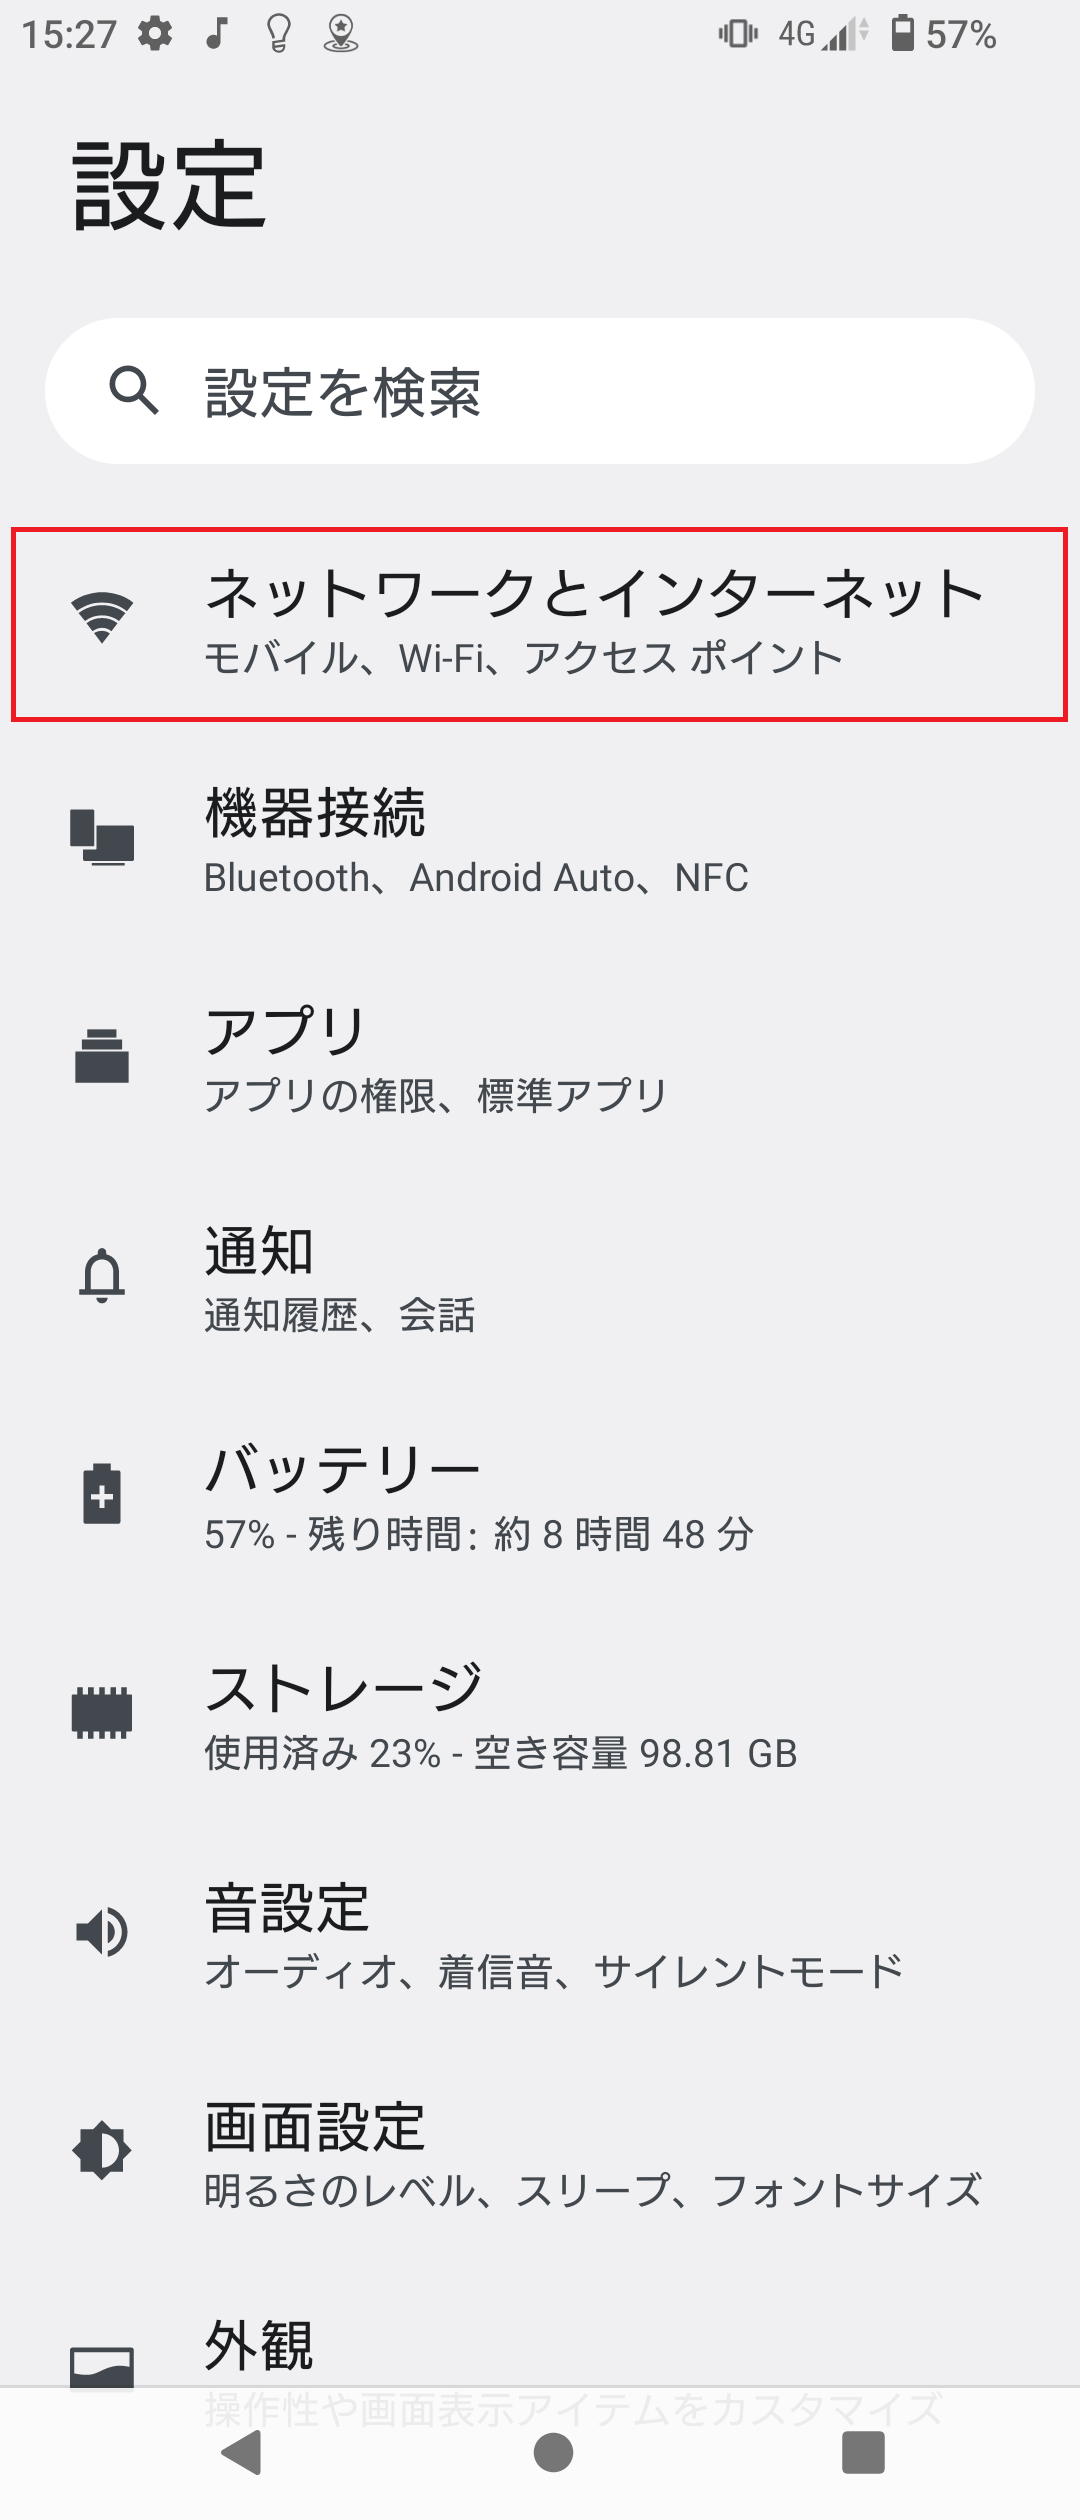The width and height of the screenshot is (1080, 2520).
Task: Tap the 機器接続 devices icon
Action: [102, 837]
